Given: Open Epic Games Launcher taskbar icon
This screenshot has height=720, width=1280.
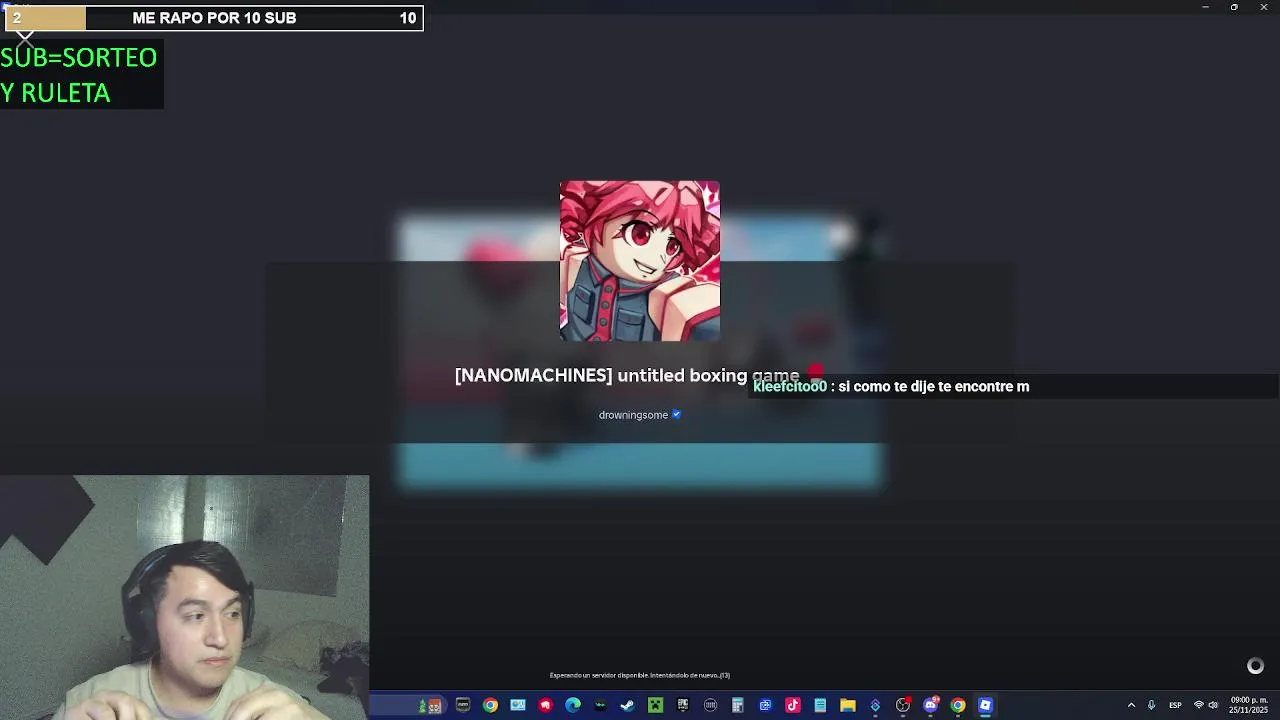Looking at the screenshot, I should tap(683, 705).
